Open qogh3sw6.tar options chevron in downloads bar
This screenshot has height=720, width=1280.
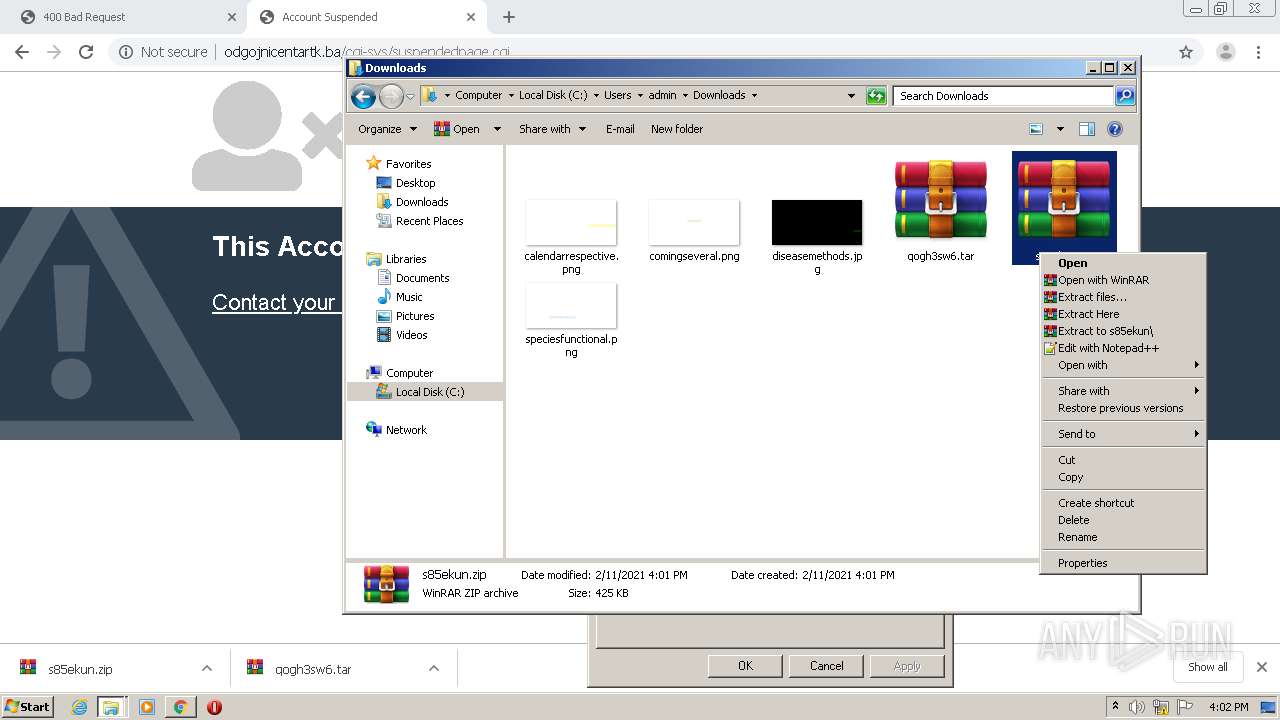(x=434, y=669)
